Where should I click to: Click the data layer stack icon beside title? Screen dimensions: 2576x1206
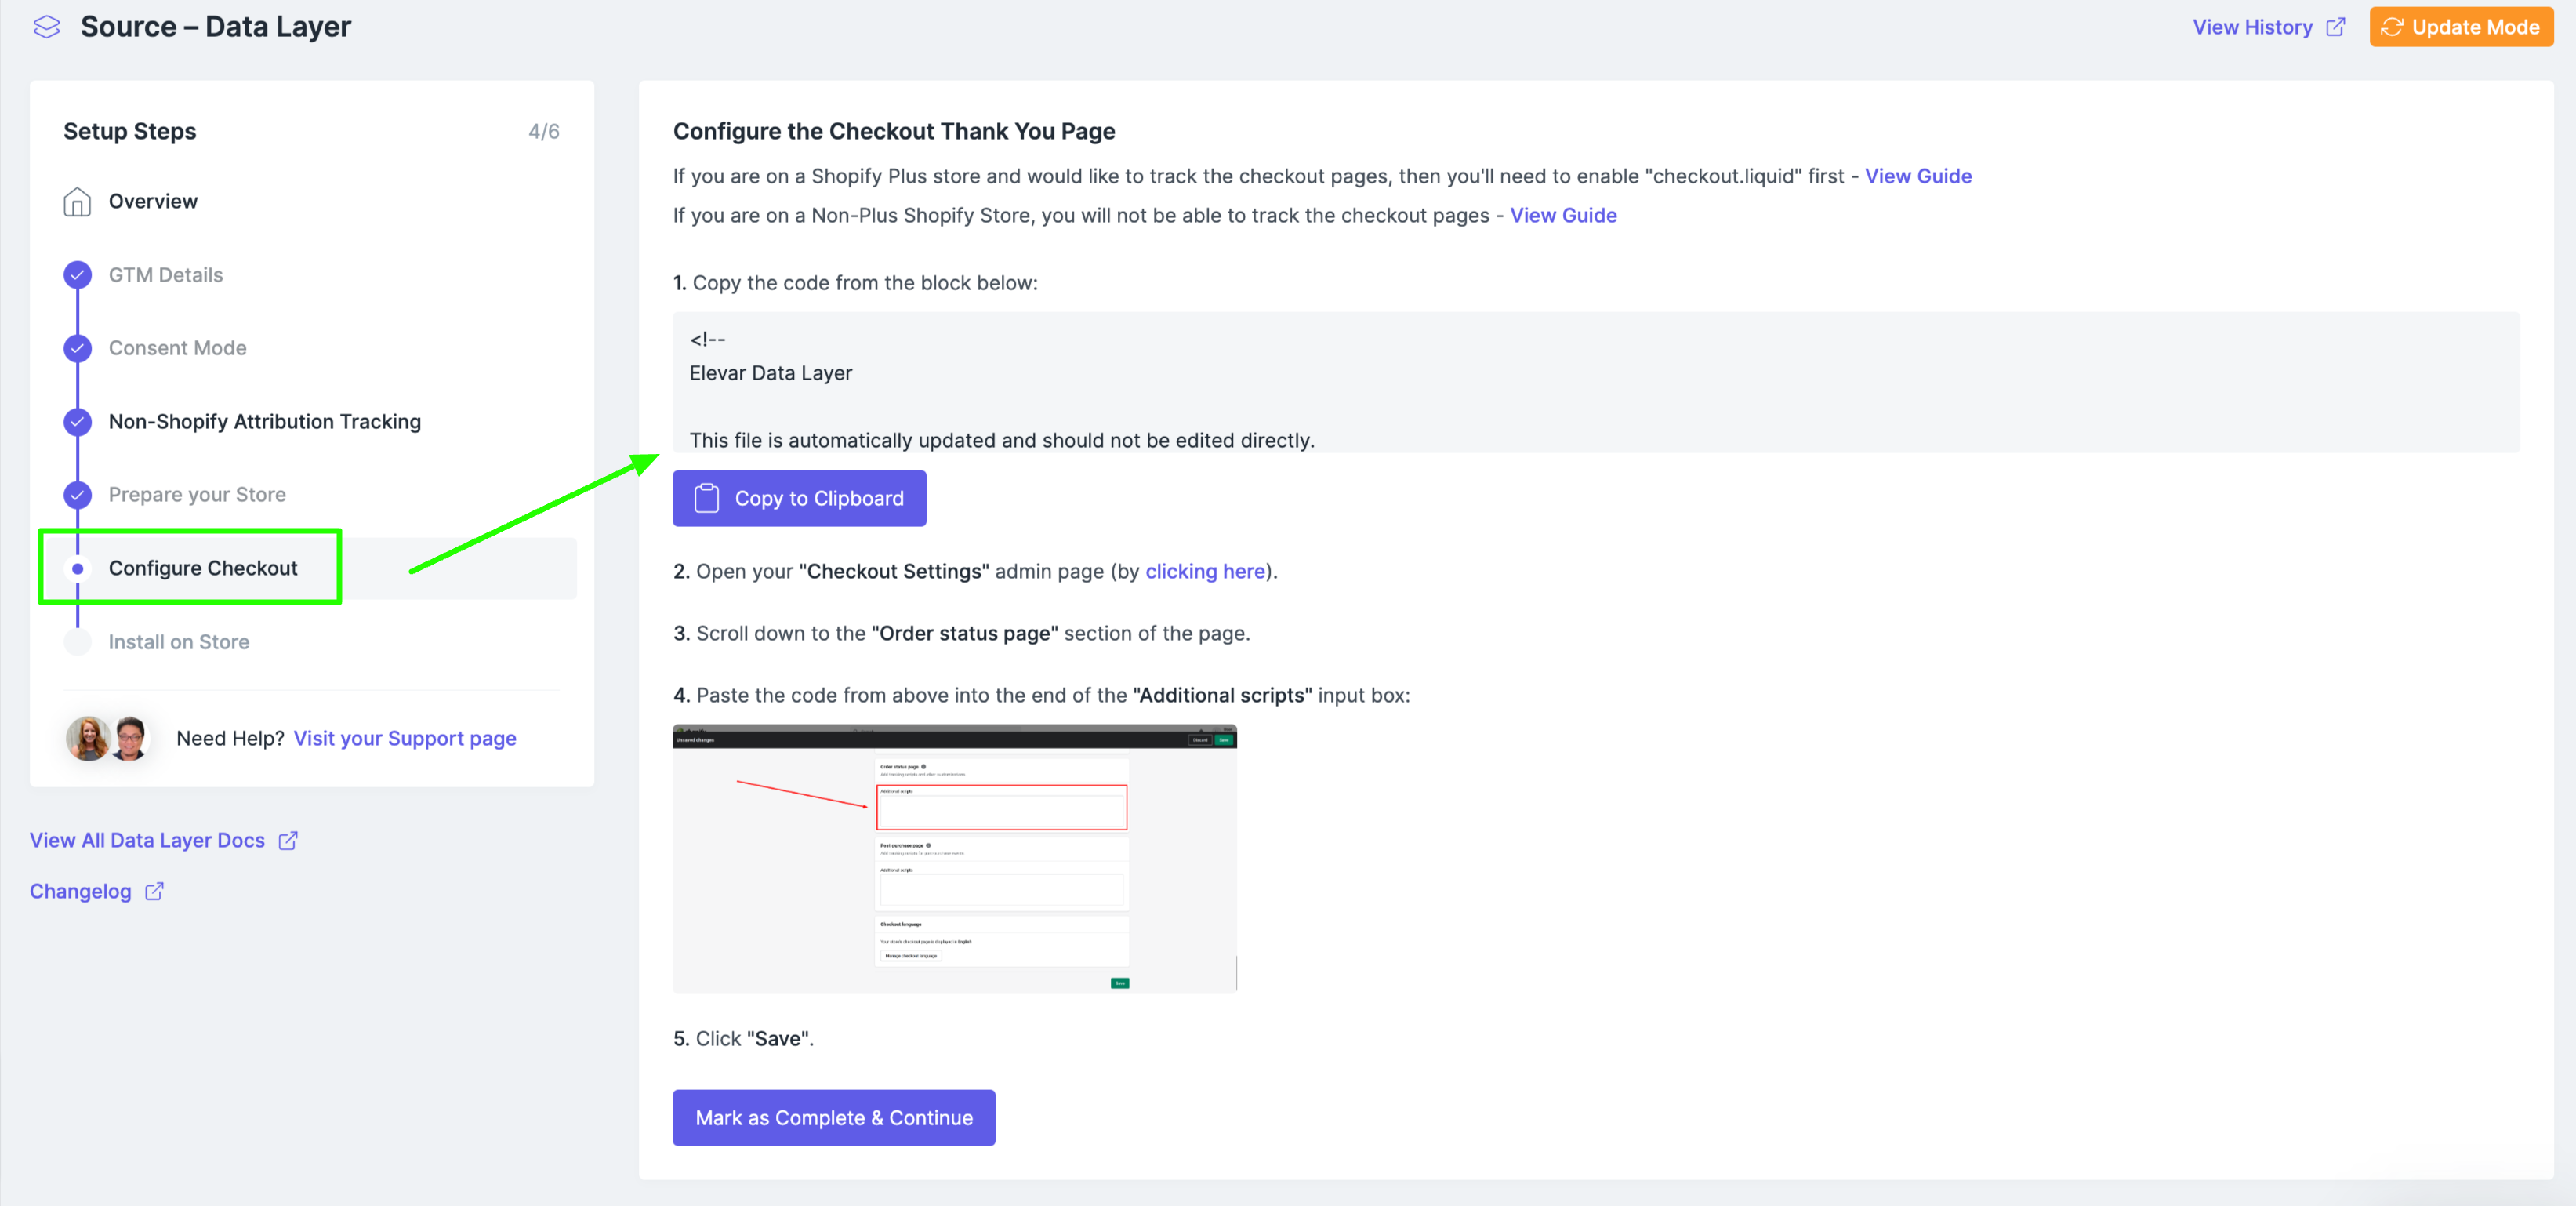(47, 27)
